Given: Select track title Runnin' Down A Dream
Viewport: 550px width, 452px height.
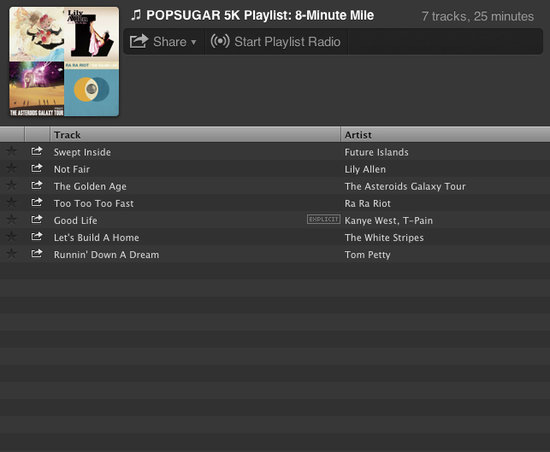Looking at the screenshot, I should click(106, 255).
